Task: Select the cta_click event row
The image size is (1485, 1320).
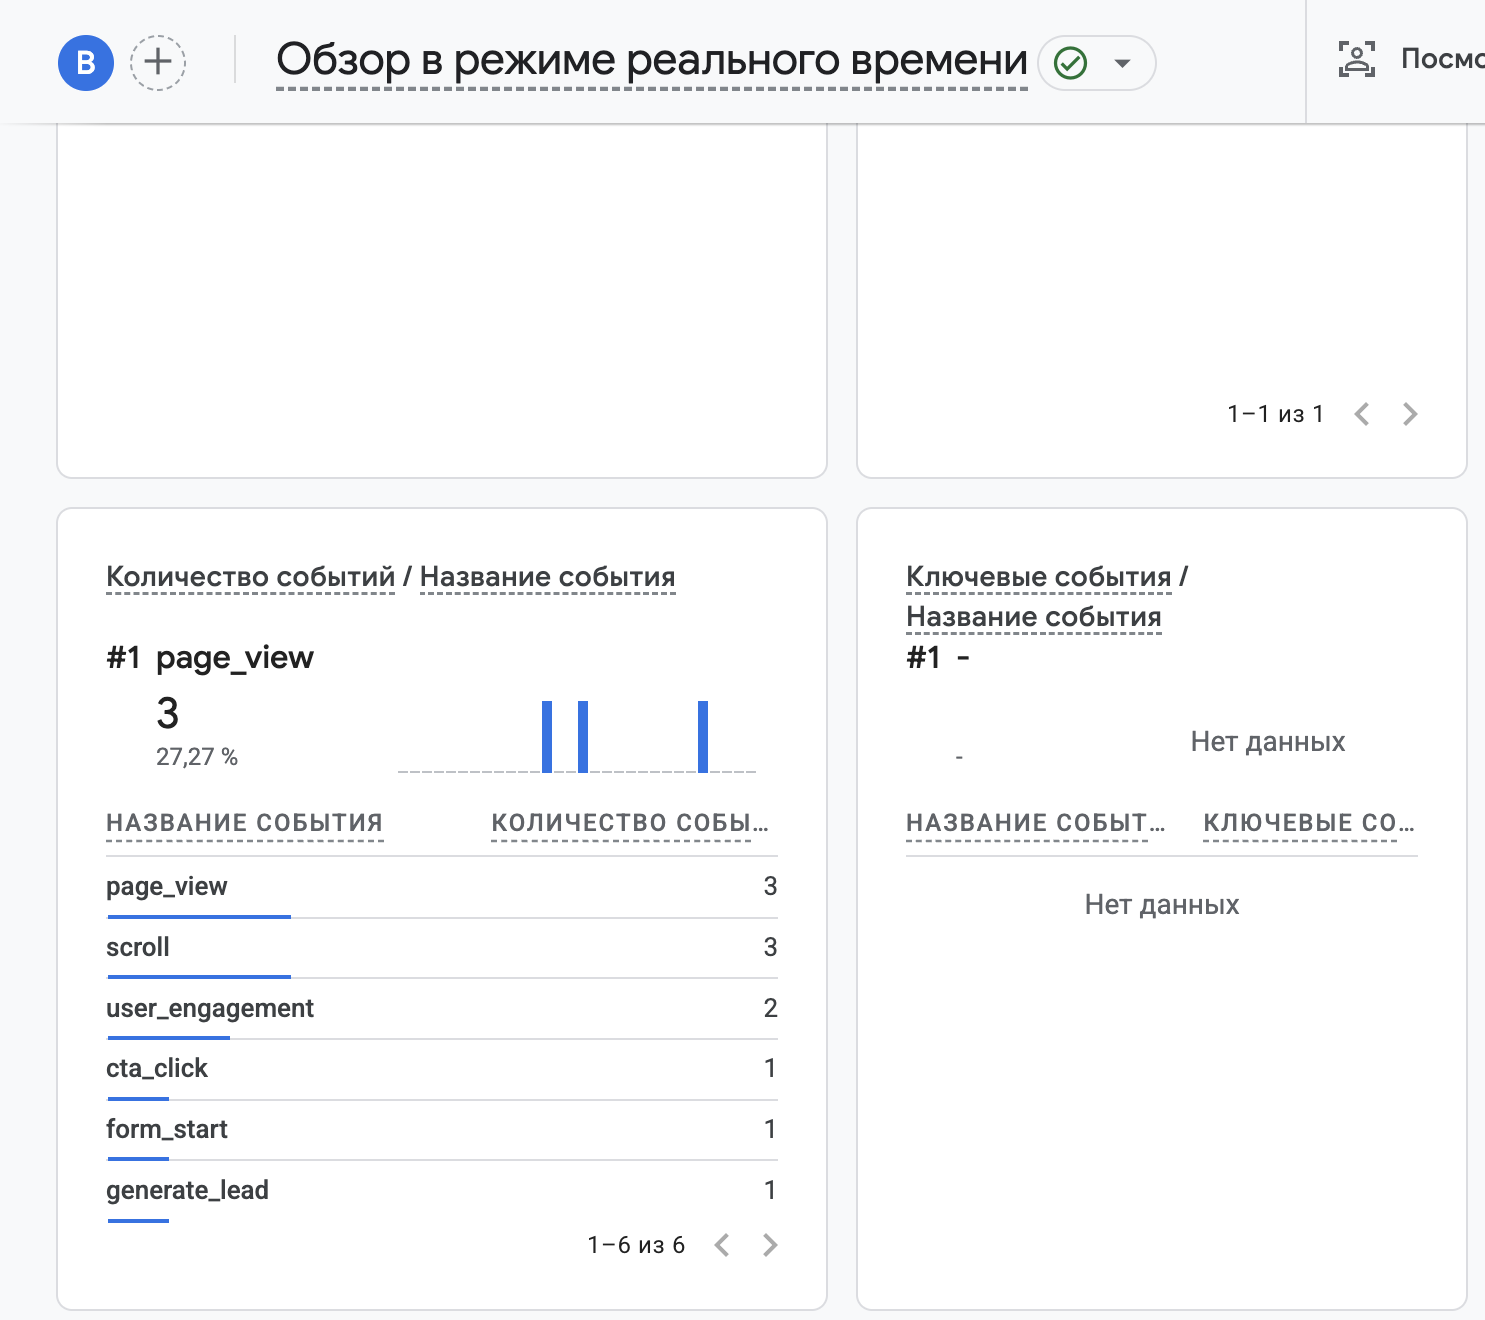Action: tap(442, 1069)
